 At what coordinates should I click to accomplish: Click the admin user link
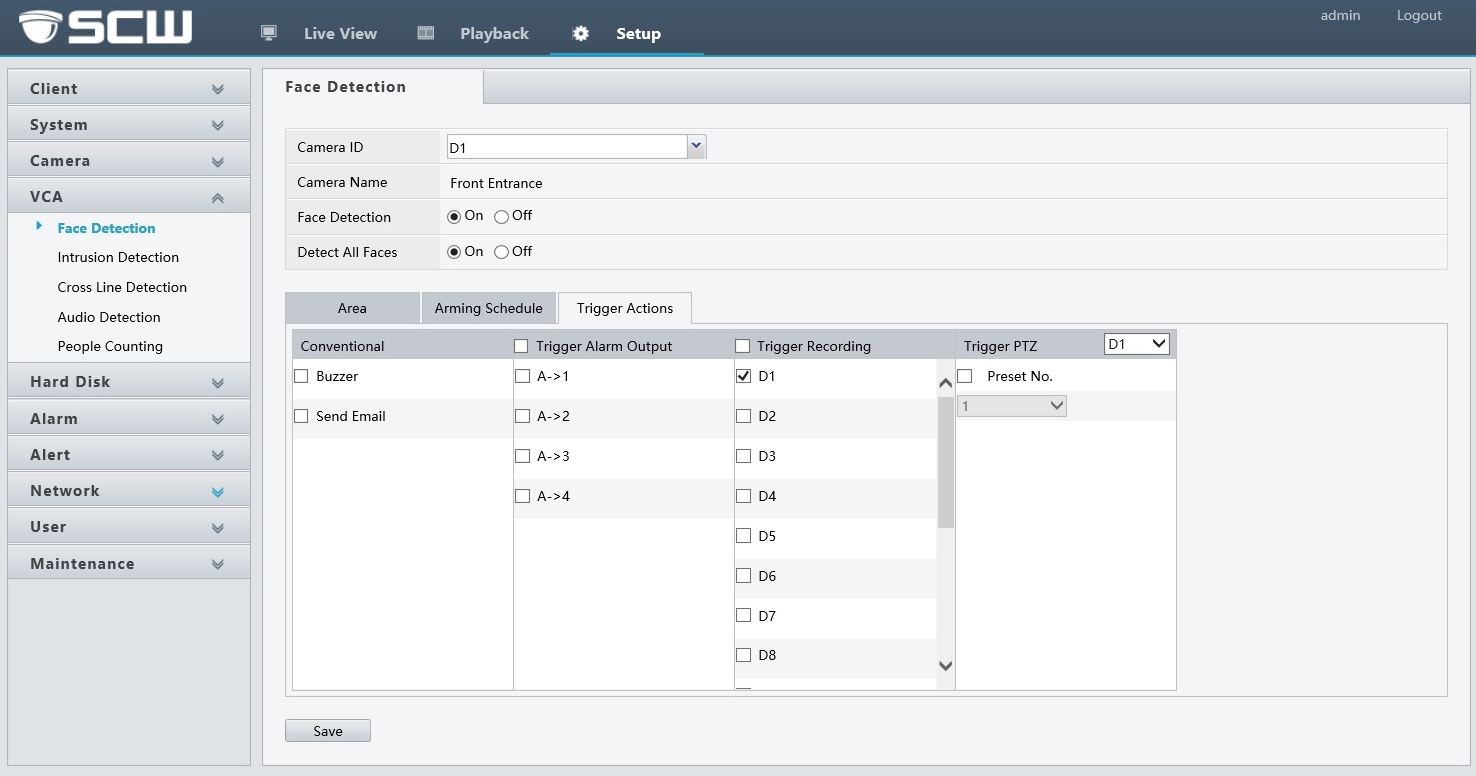pyautogui.click(x=1340, y=15)
